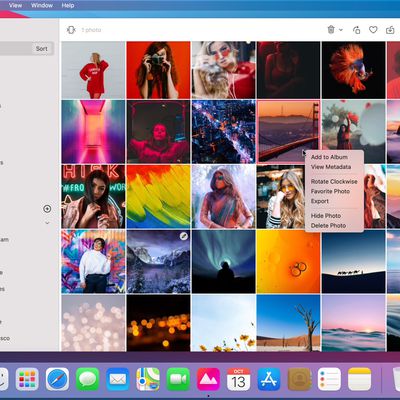Select Favorite Photo in context menu
This screenshot has height=400, width=400.
tap(330, 191)
